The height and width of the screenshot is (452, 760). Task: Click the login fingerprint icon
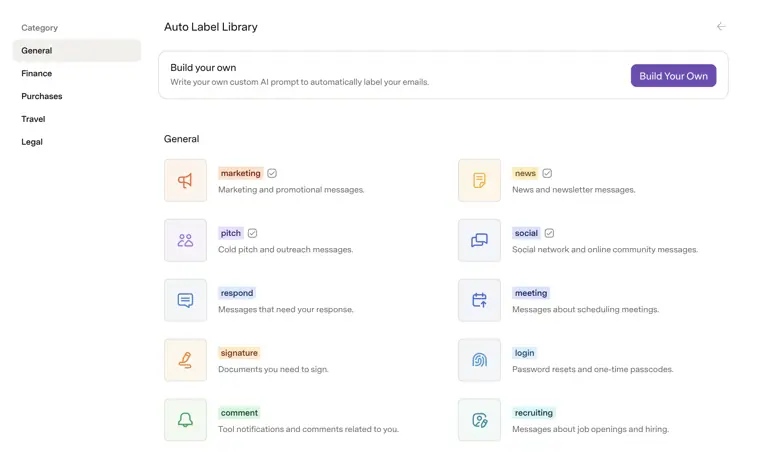point(479,360)
